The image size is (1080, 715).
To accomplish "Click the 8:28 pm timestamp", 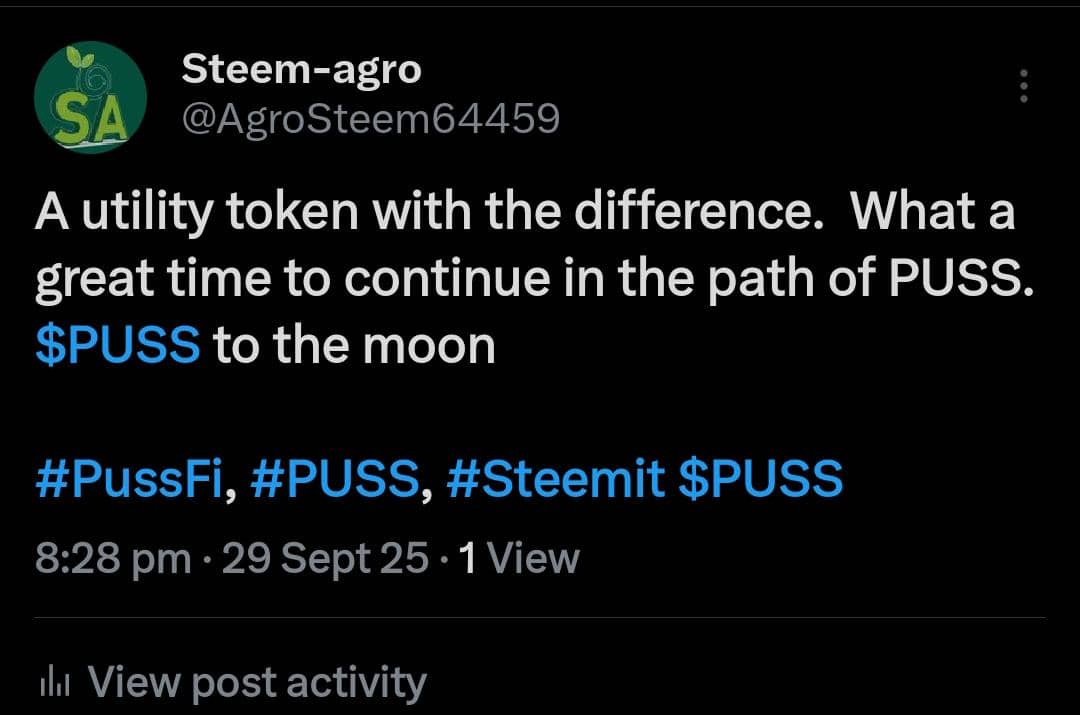I will pyautogui.click(x=112, y=557).
